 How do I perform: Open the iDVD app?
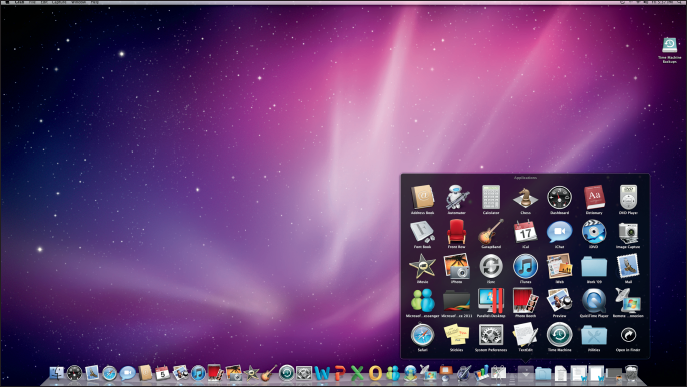tap(594, 232)
